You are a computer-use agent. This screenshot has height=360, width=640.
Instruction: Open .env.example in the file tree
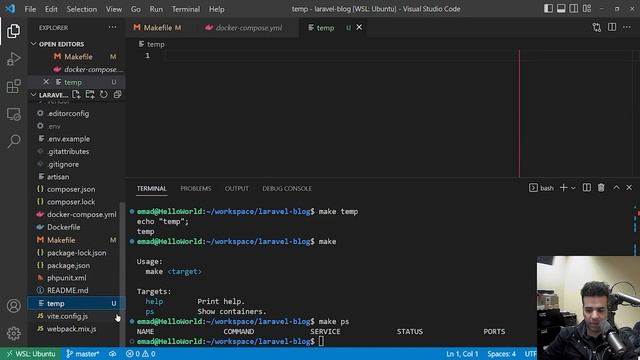click(x=69, y=139)
